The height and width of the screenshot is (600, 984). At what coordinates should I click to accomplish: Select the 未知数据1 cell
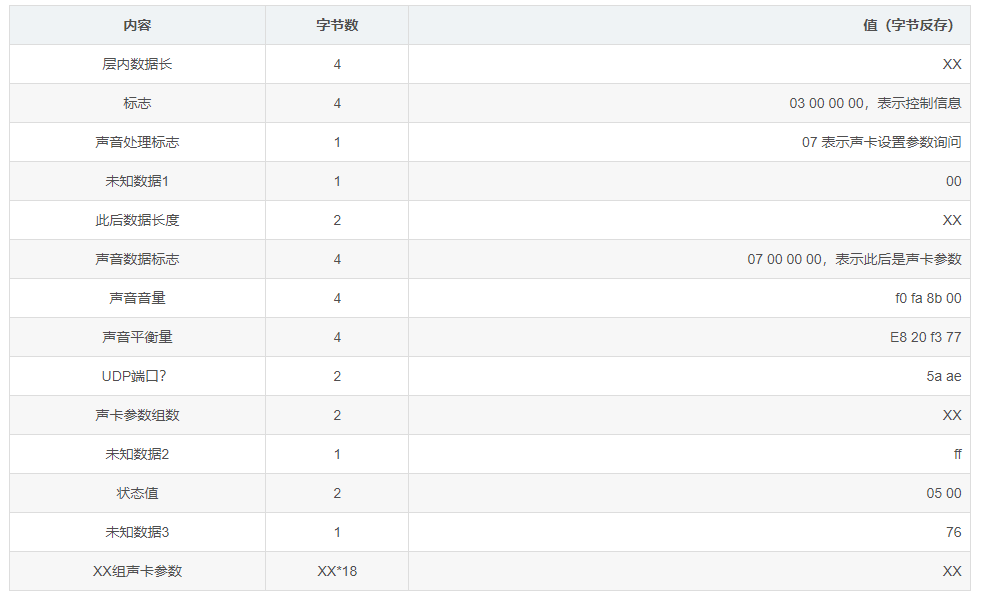tap(137, 181)
